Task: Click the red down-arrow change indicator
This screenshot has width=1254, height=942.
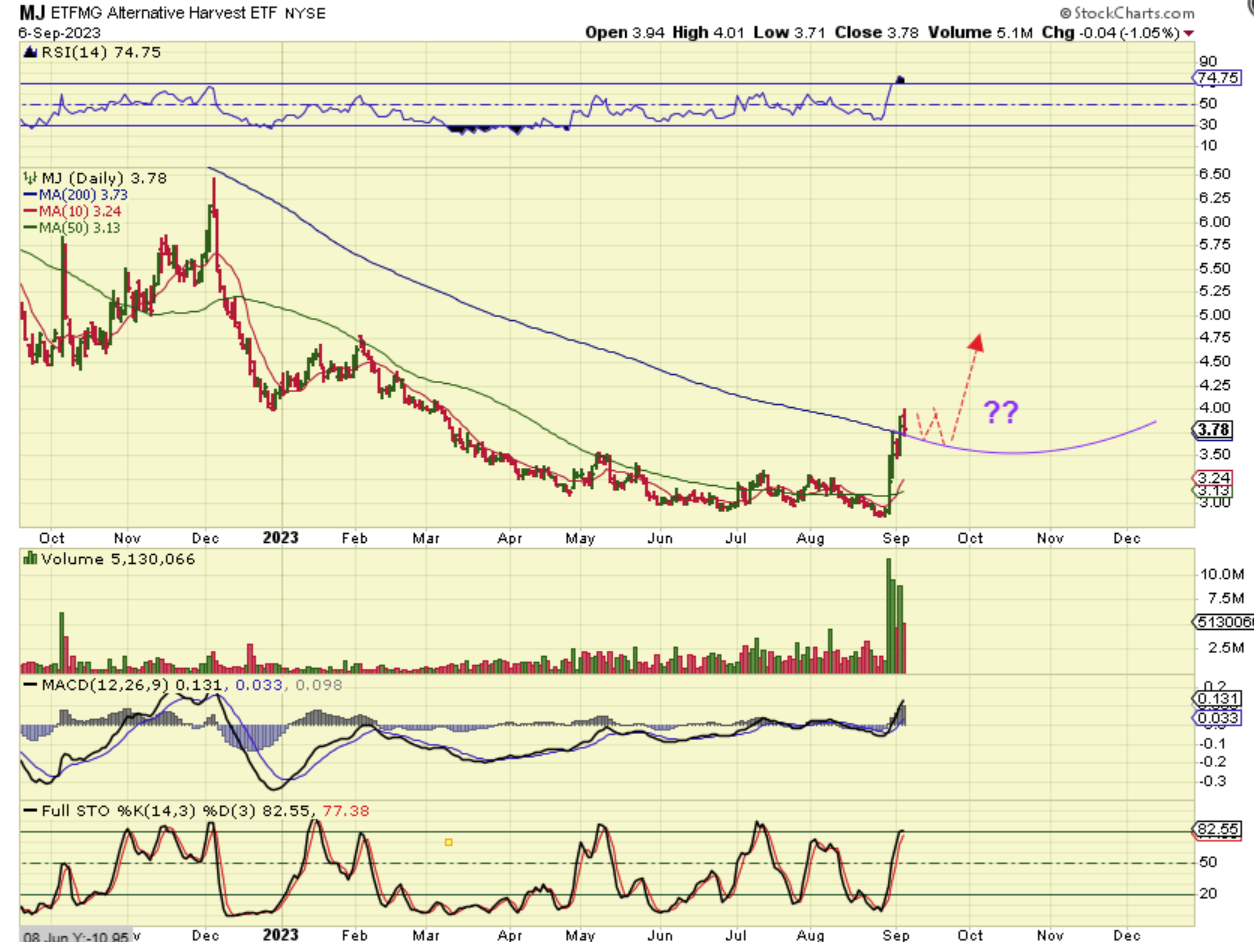Action: 1189,33
